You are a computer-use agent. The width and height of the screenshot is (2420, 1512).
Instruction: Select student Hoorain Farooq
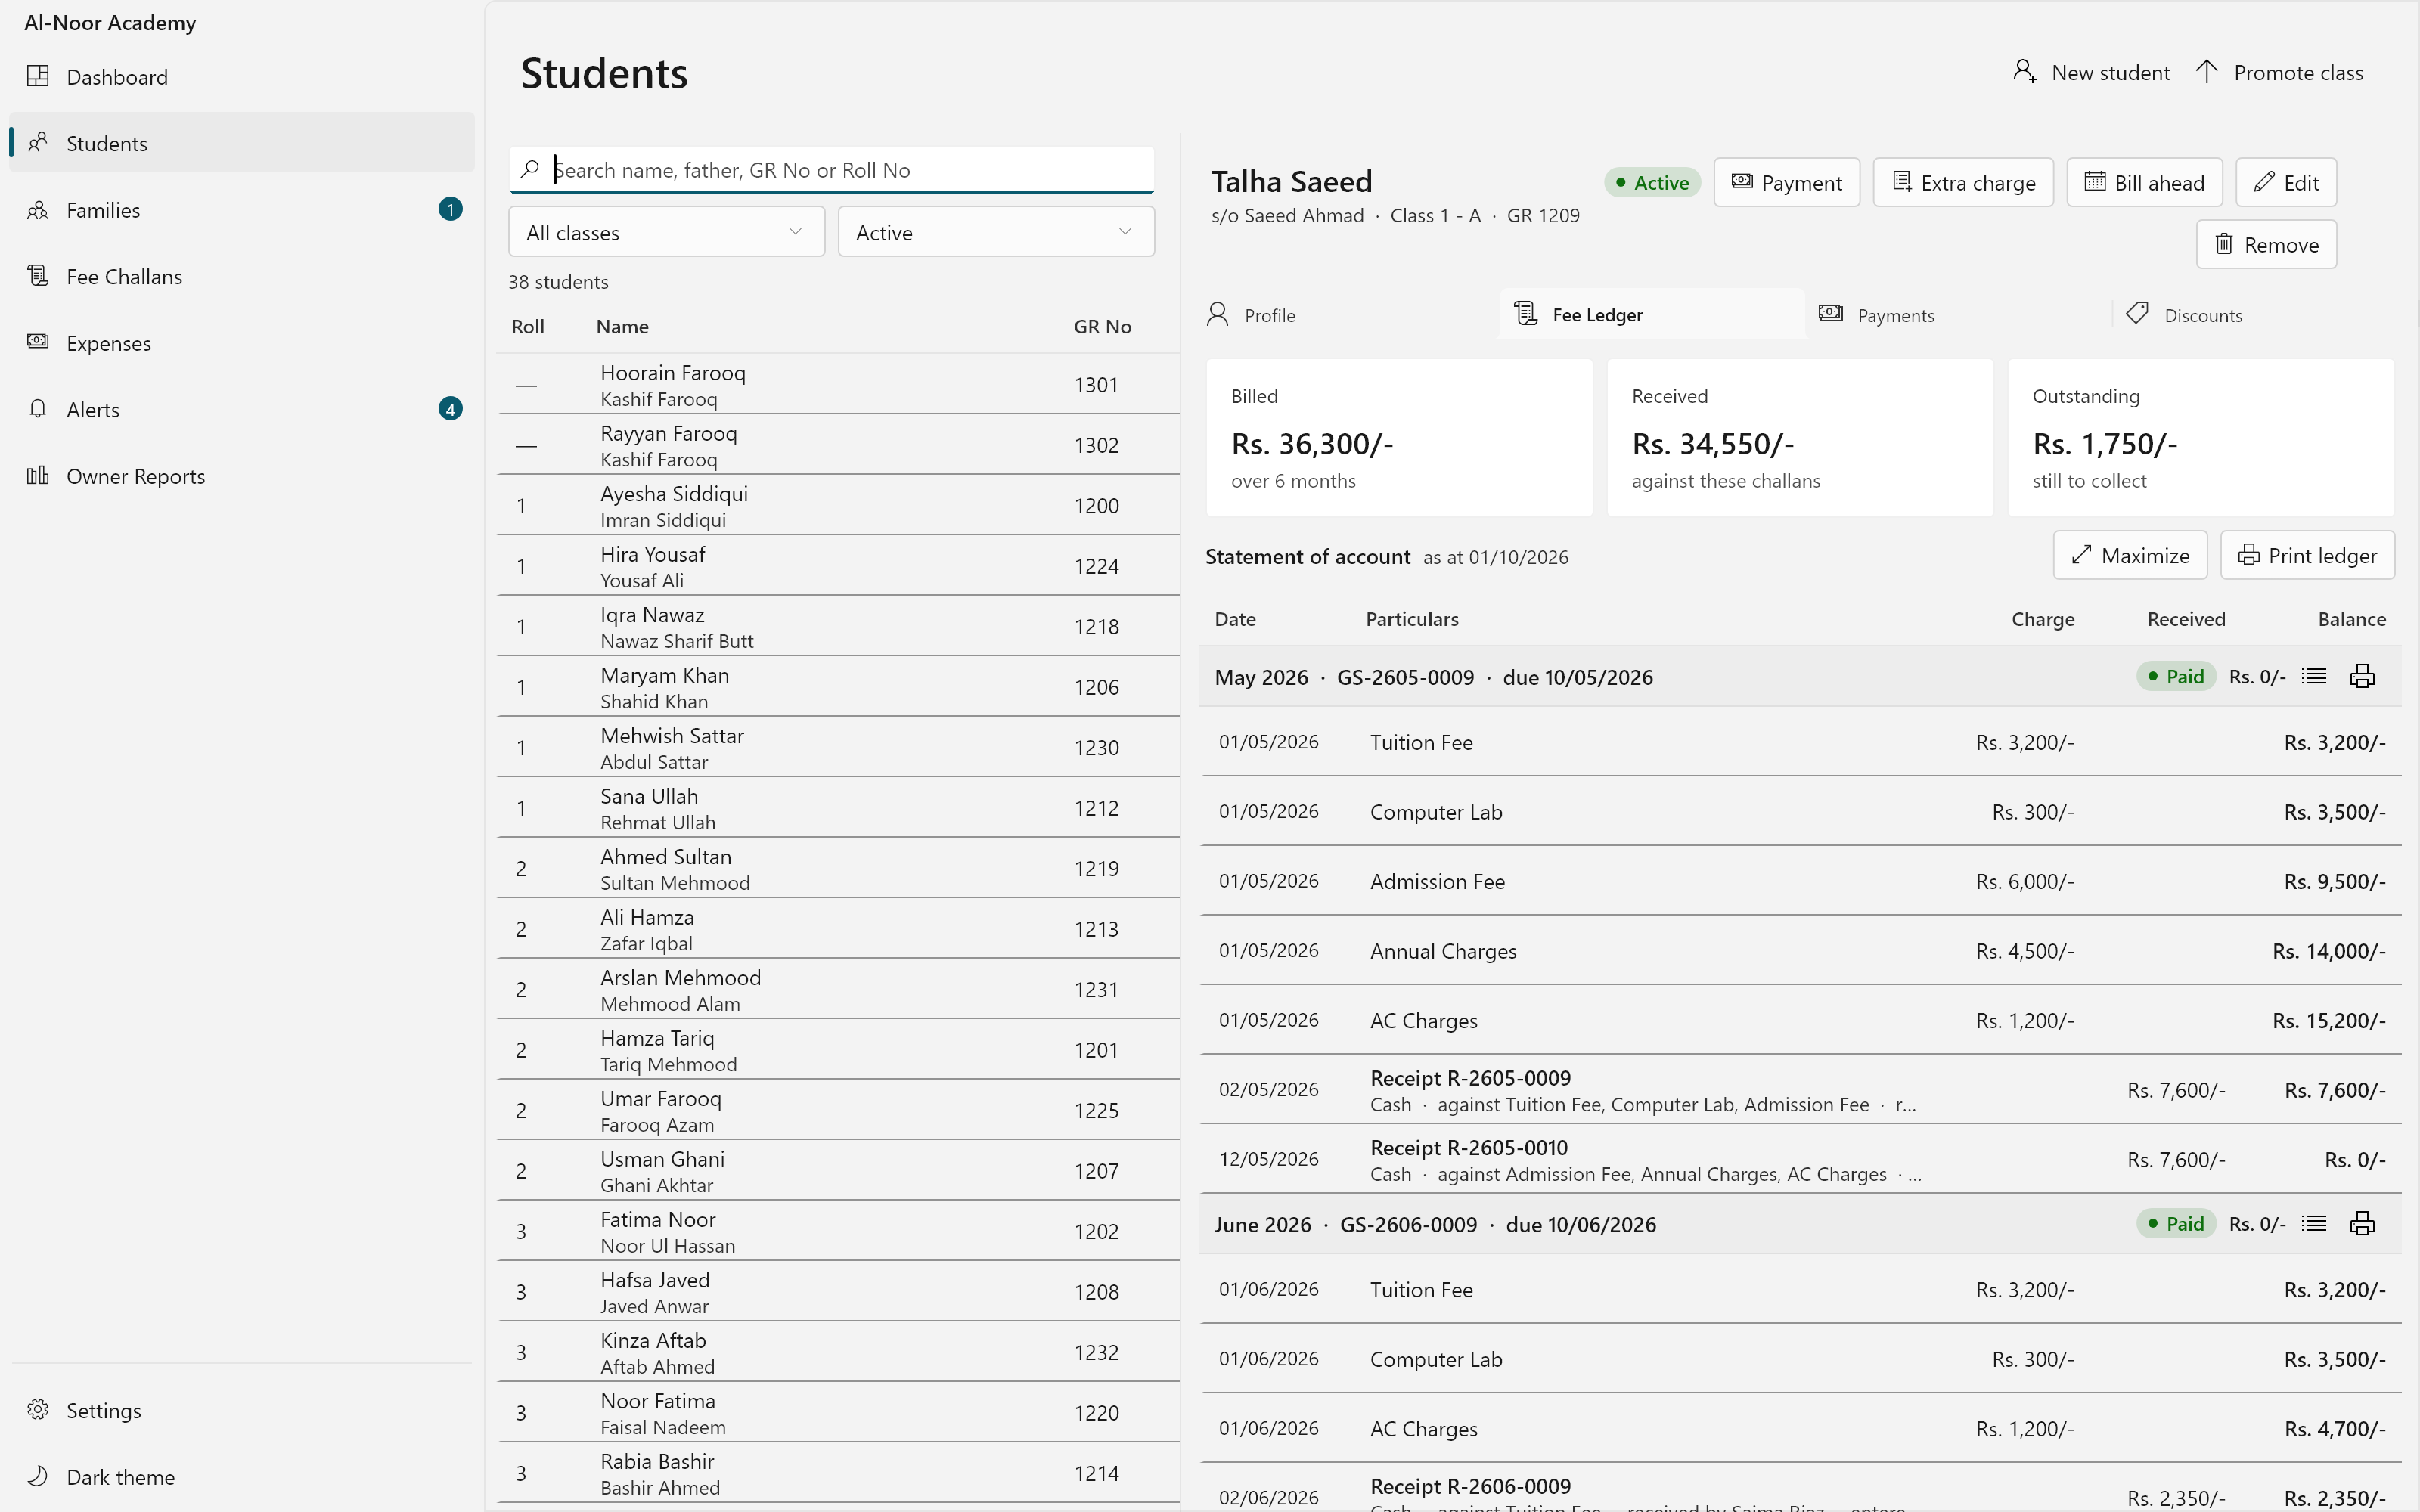pyautogui.click(x=838, y=384)
